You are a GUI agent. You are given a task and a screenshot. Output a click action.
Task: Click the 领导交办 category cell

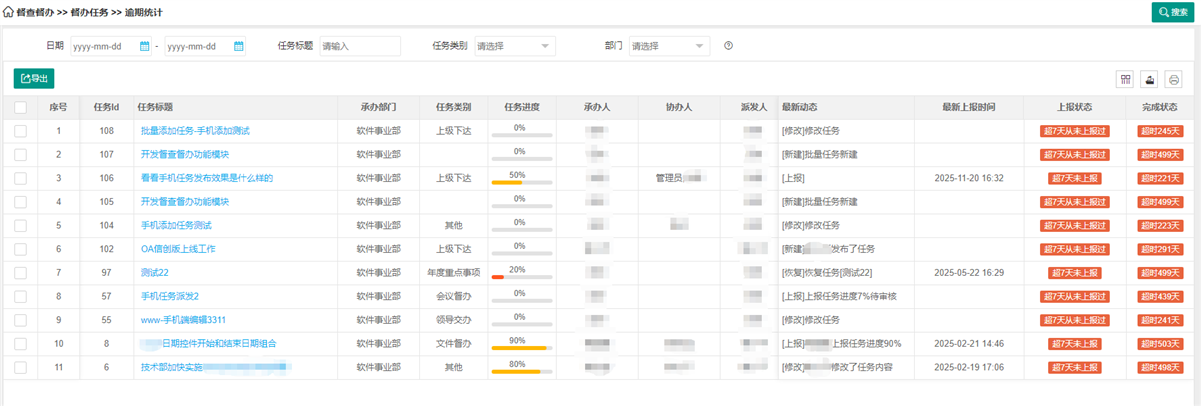click(x=453, y=319)
